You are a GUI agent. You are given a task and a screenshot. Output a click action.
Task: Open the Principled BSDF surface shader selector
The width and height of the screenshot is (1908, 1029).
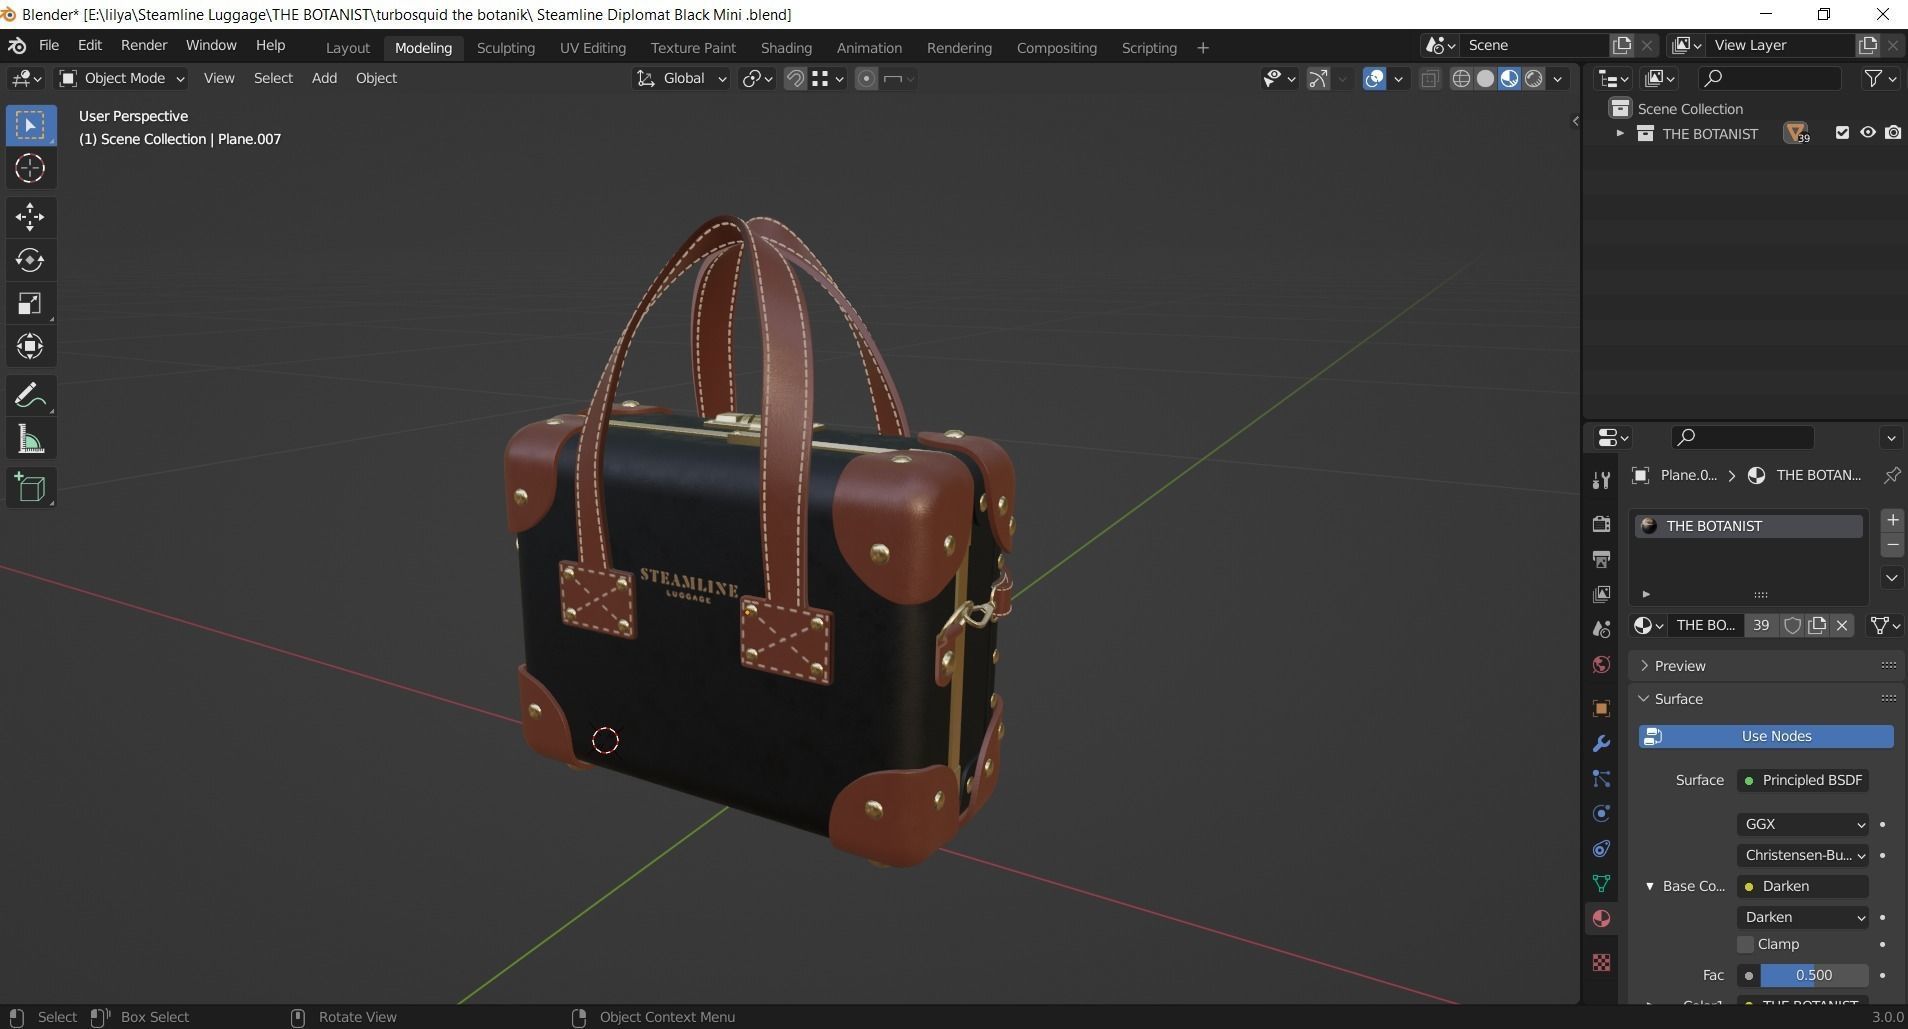pos(1803,780)
